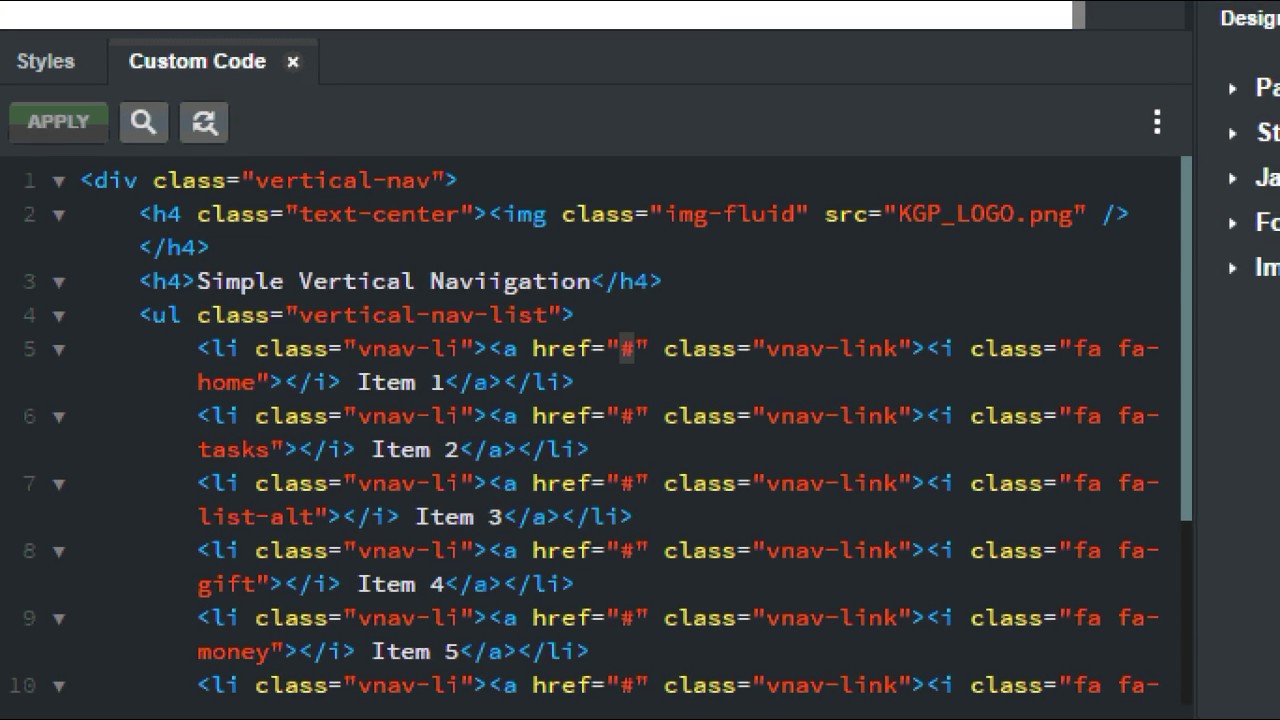Viewport: 1280px width, 720px height.
Task: Click "tasks" wrapped text on line 6
Action: pos(233,449)
